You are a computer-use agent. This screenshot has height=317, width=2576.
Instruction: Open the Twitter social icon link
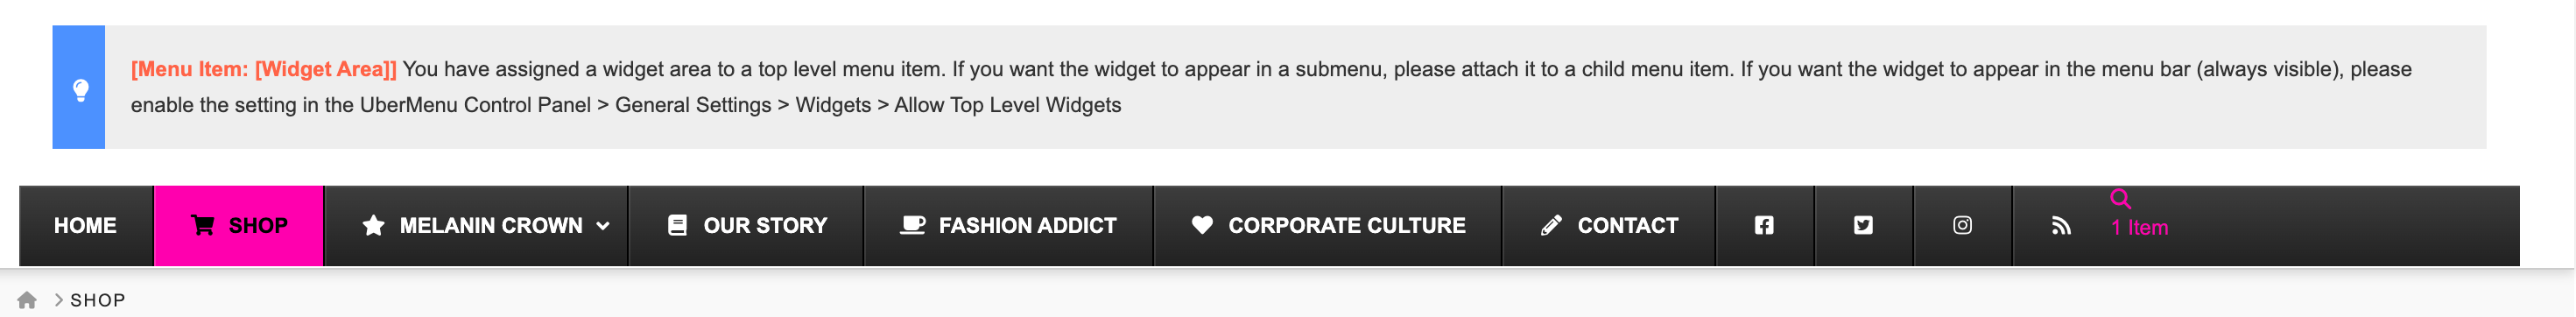(x=1863, y=226)
